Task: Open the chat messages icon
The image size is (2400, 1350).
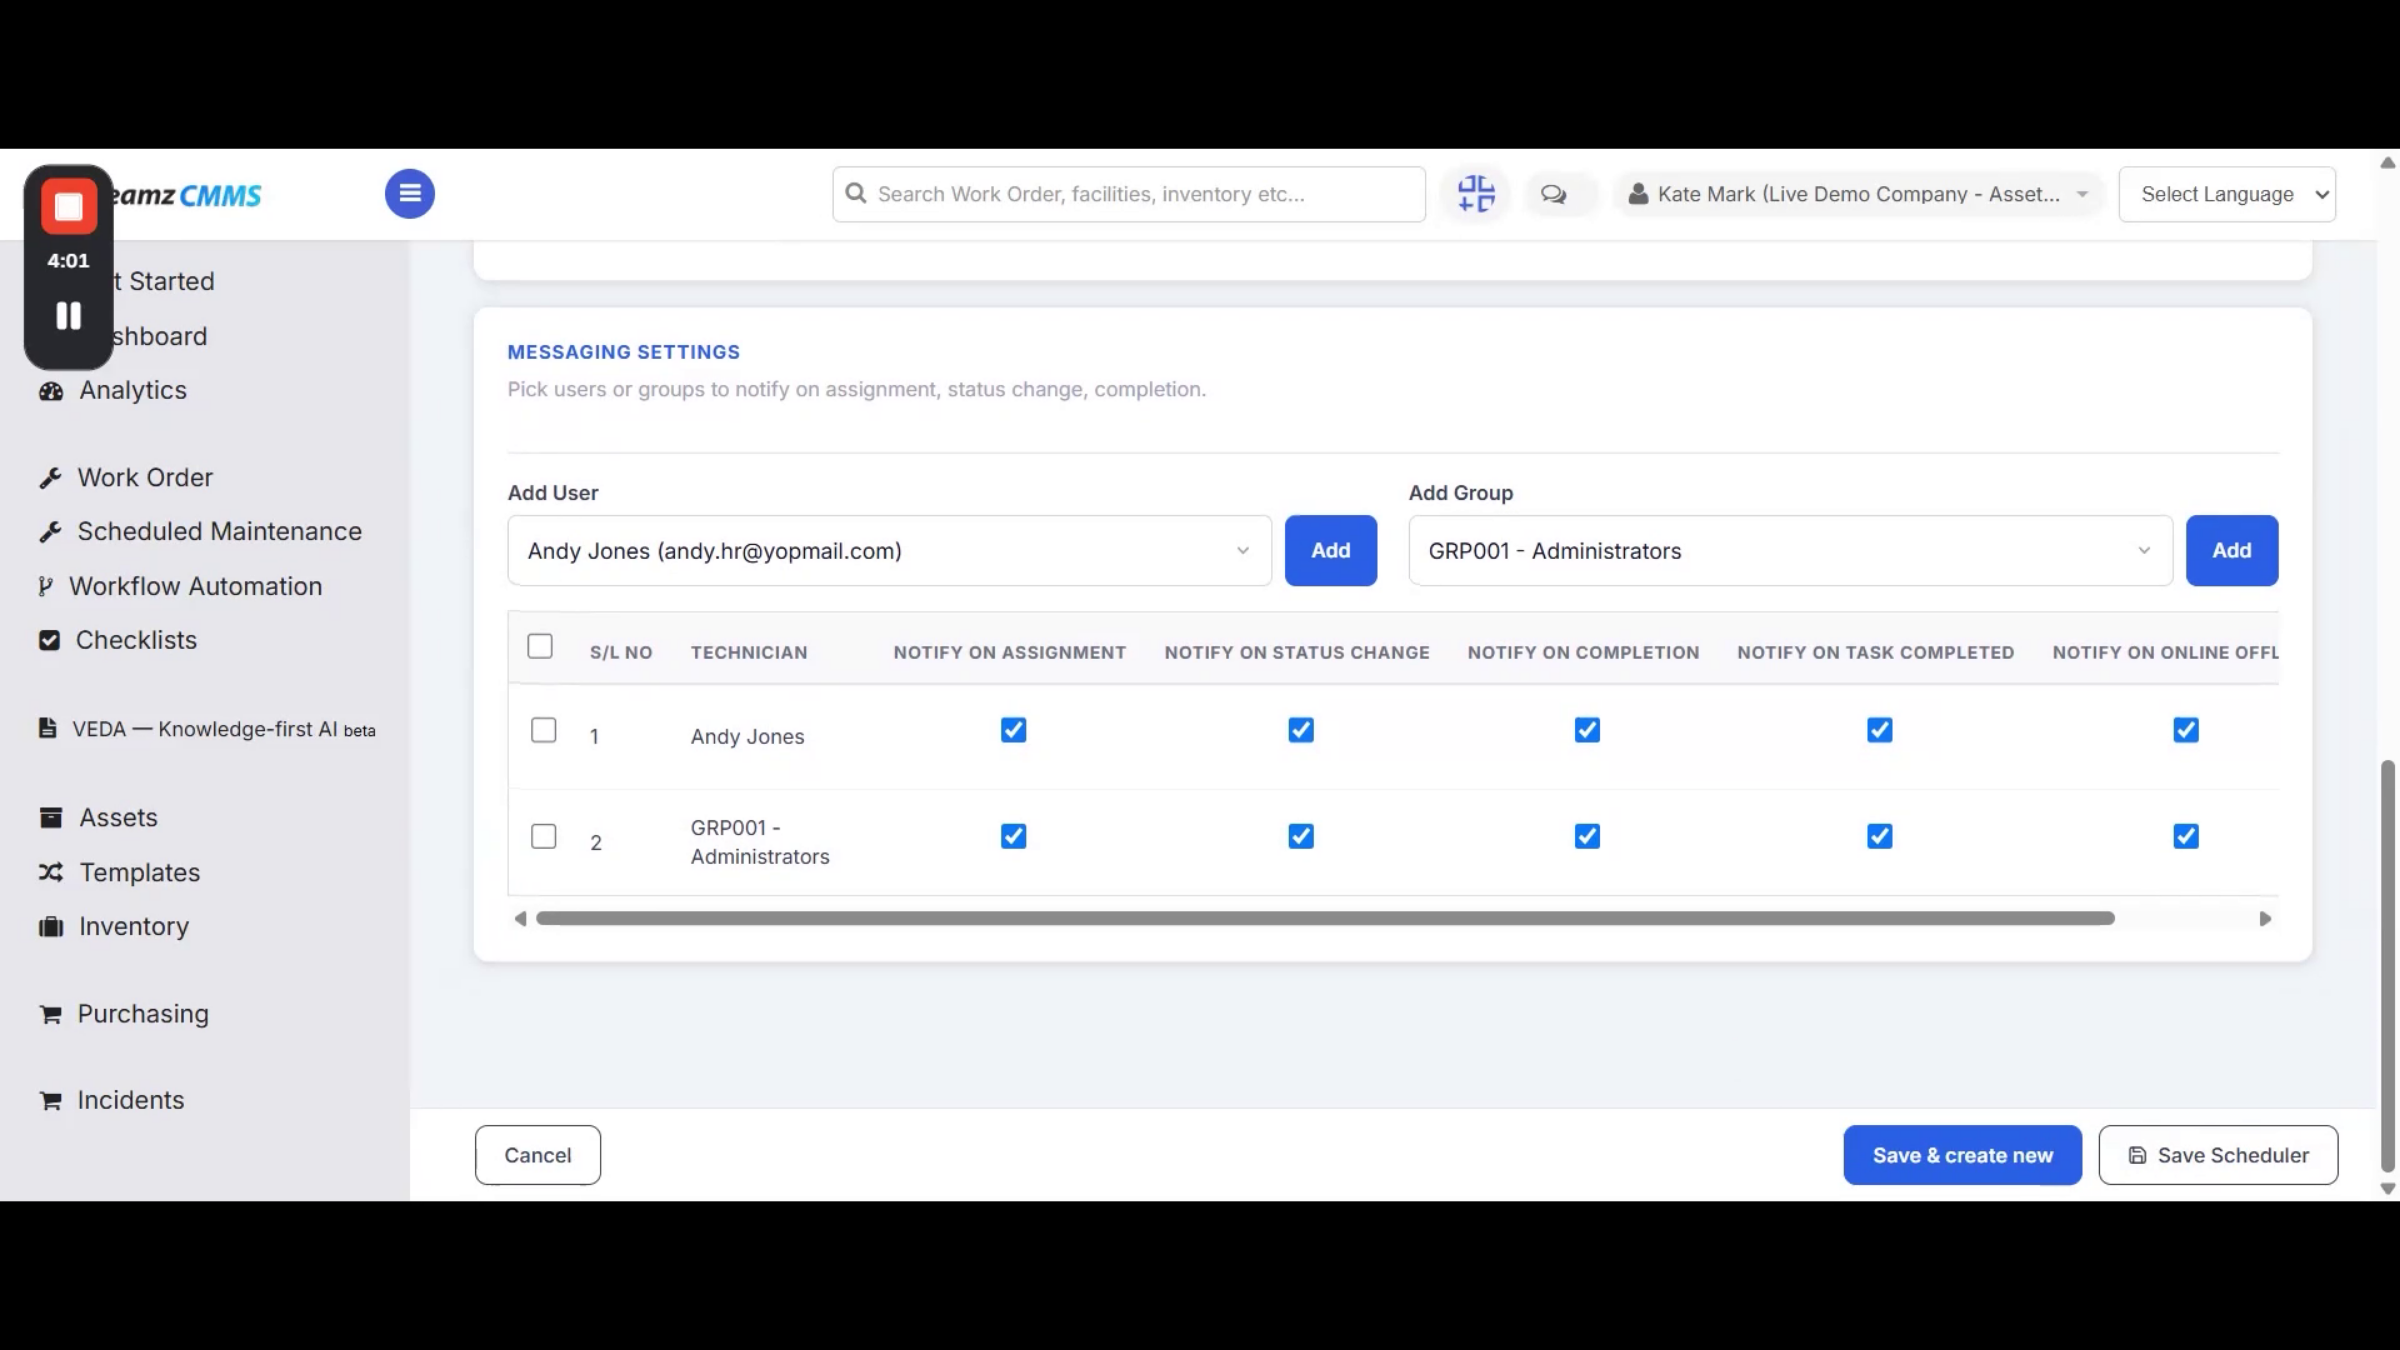Action: [x=1553, y=194]
